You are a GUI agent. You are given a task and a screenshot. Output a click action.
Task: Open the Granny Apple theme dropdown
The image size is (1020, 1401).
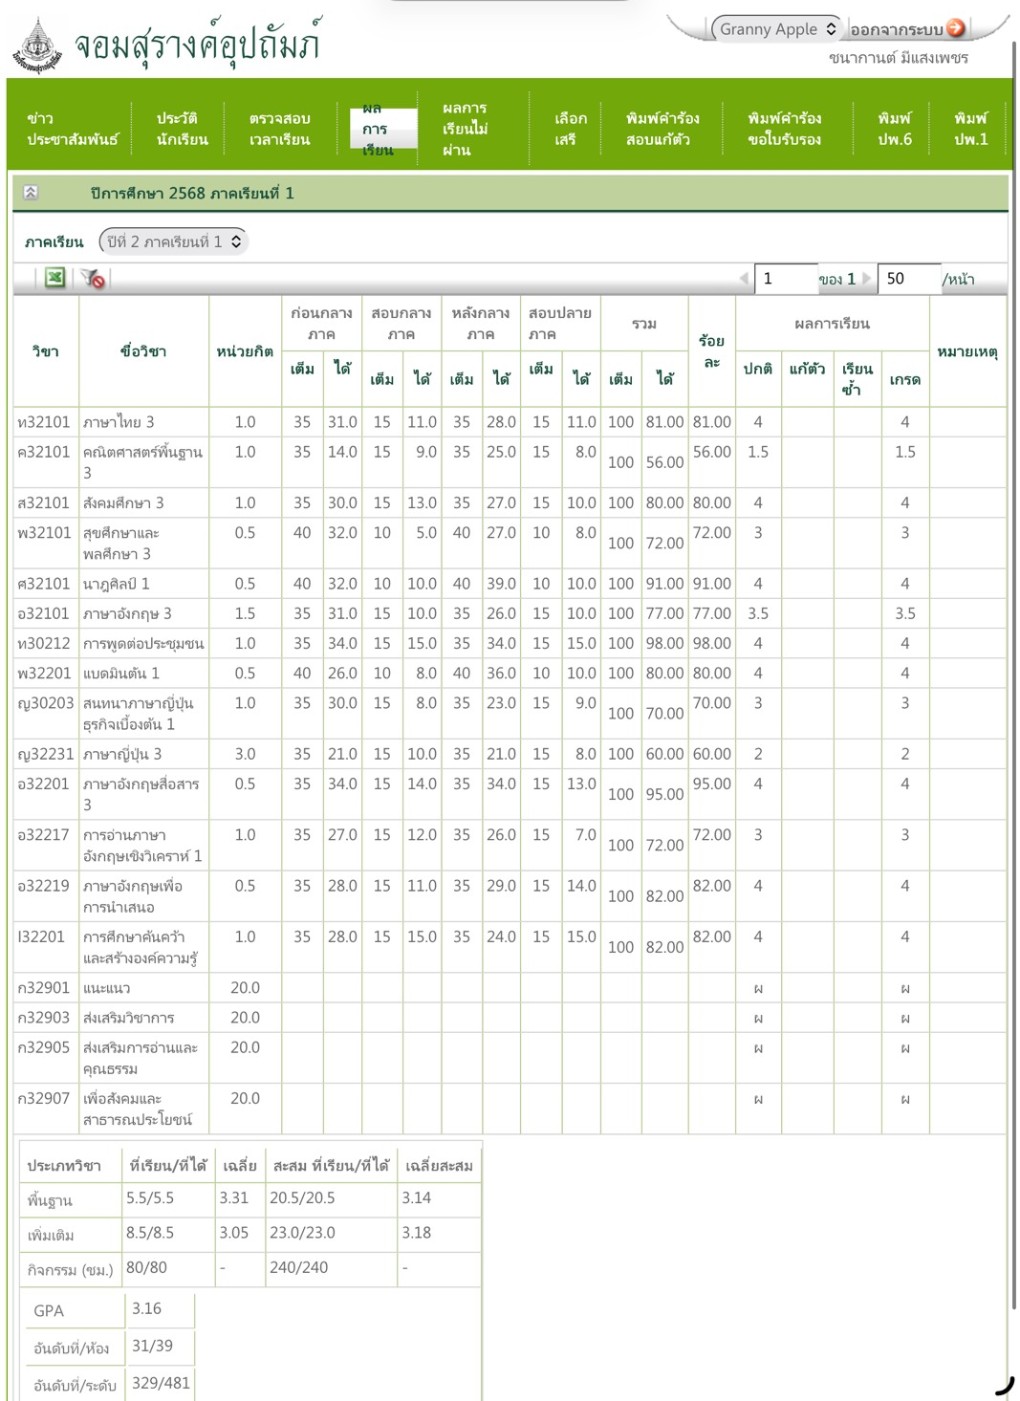click(777, 29)
